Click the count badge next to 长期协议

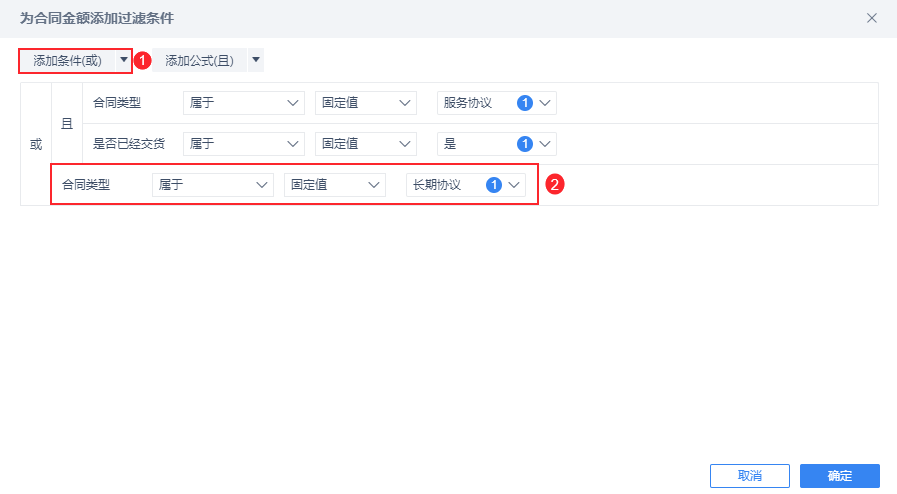tap(493, 185)
